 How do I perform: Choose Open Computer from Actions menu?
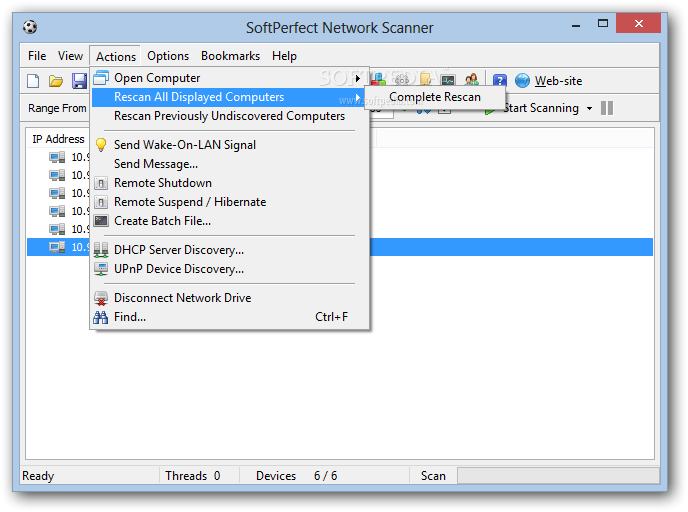click(229, 78)
